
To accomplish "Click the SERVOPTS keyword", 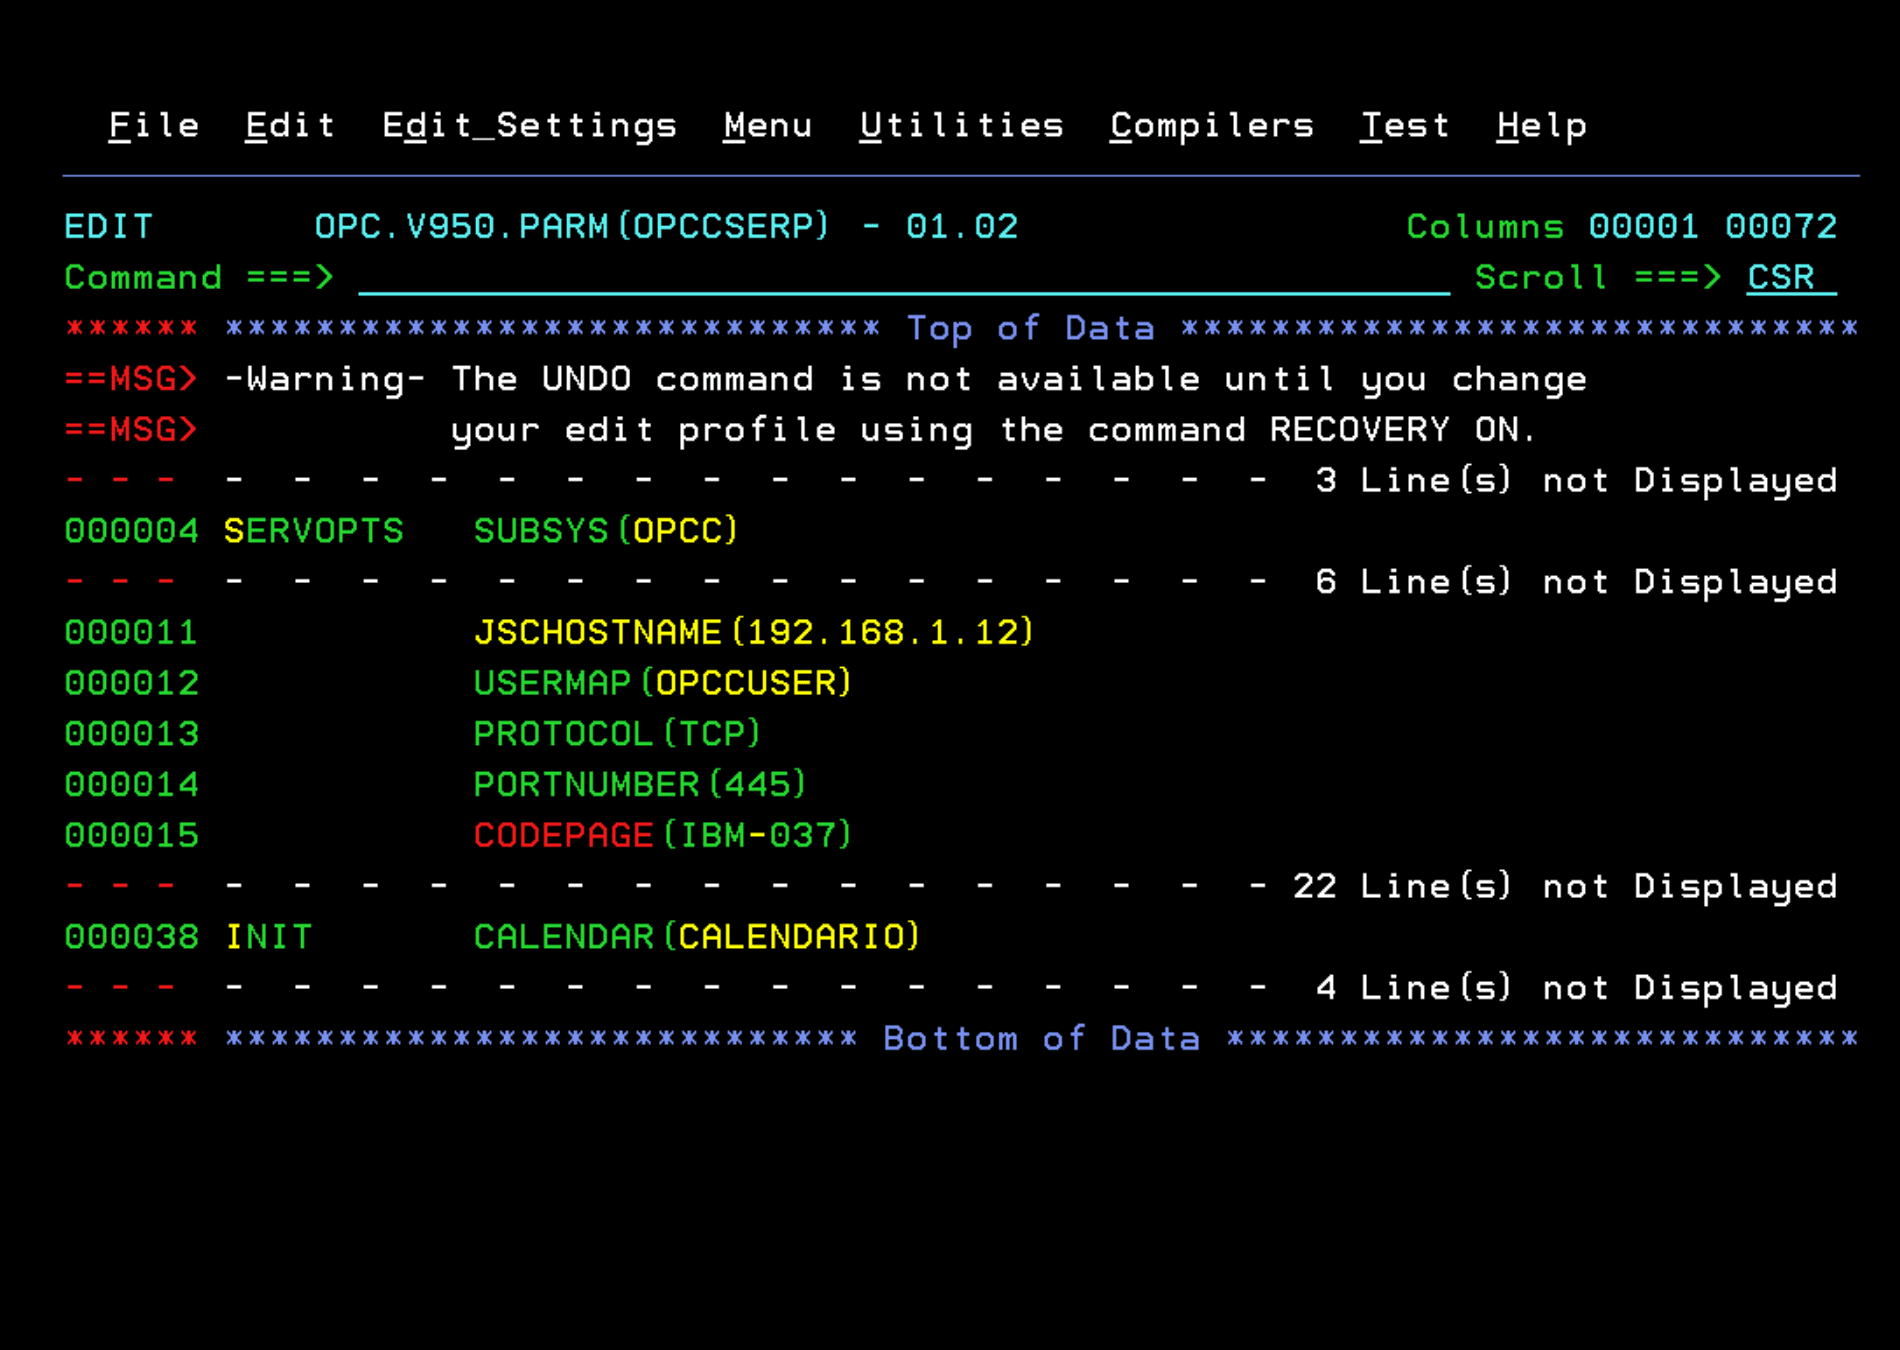I will 314,531.
